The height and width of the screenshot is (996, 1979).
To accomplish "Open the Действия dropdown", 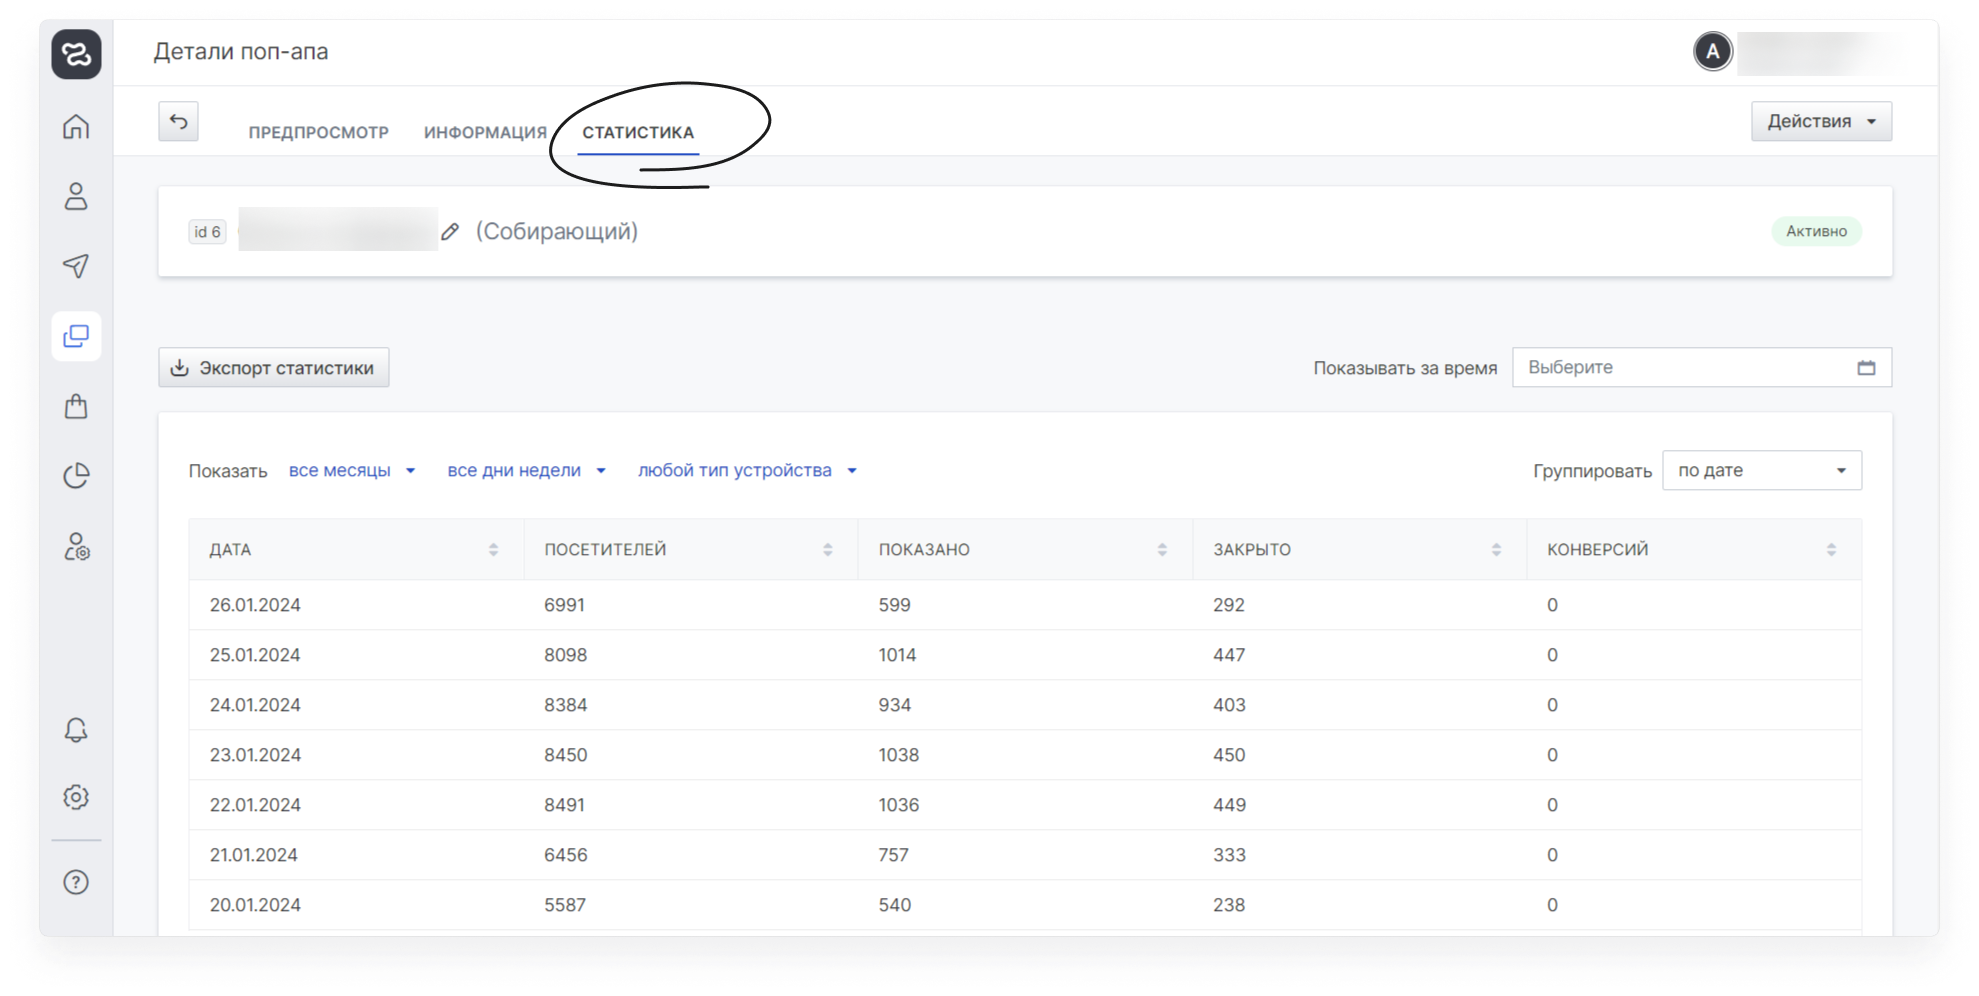I will [1821, 121].
